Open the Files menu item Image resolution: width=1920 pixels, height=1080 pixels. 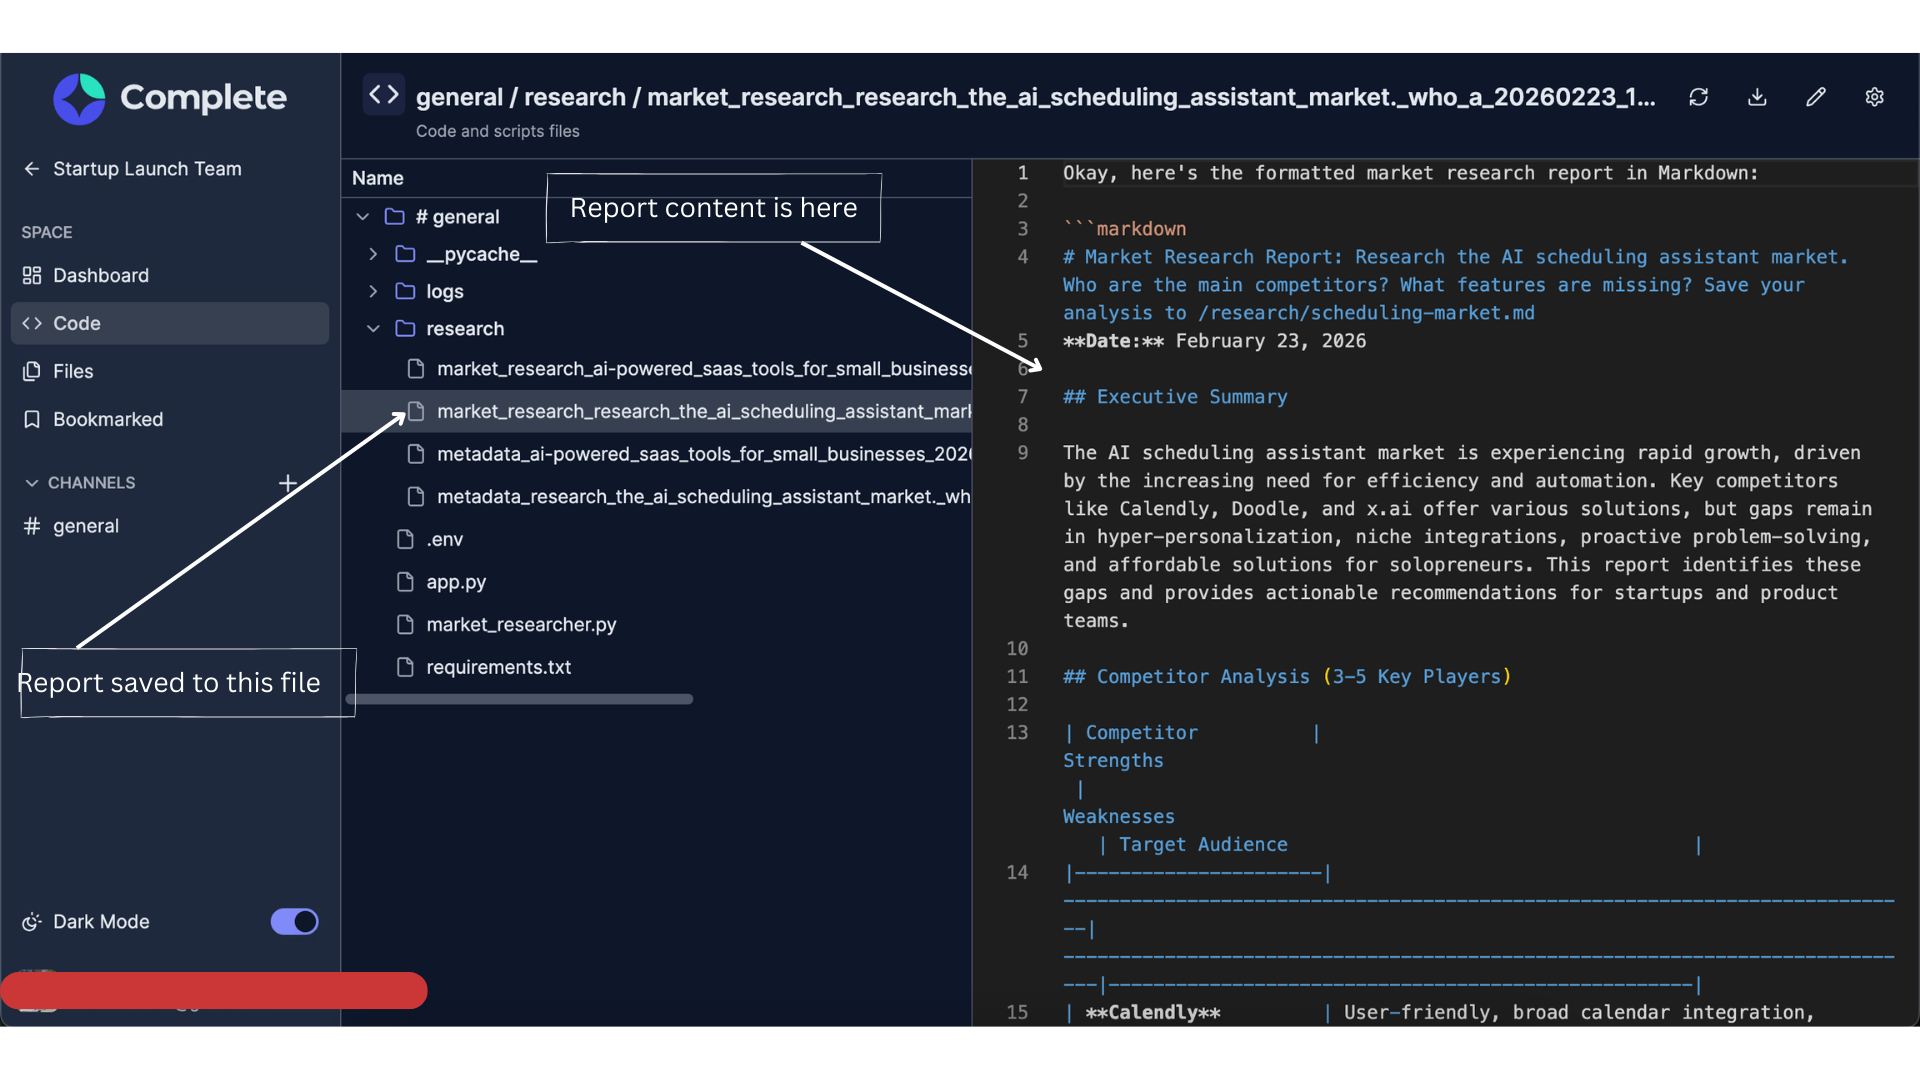(x=73, y=371)
